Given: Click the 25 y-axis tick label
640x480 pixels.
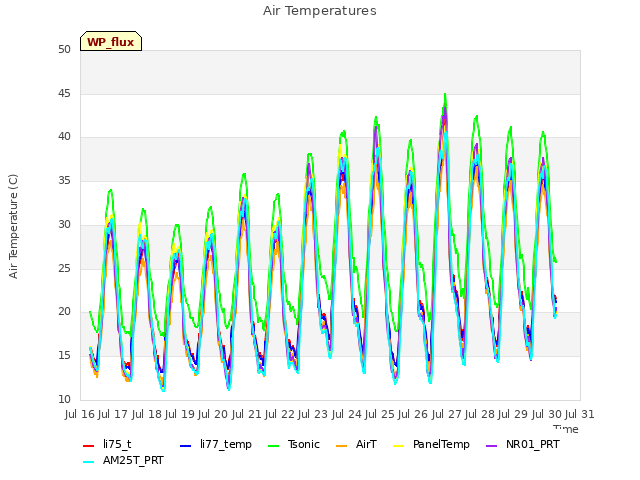Looking at the screenshot, I should point(64,269).
